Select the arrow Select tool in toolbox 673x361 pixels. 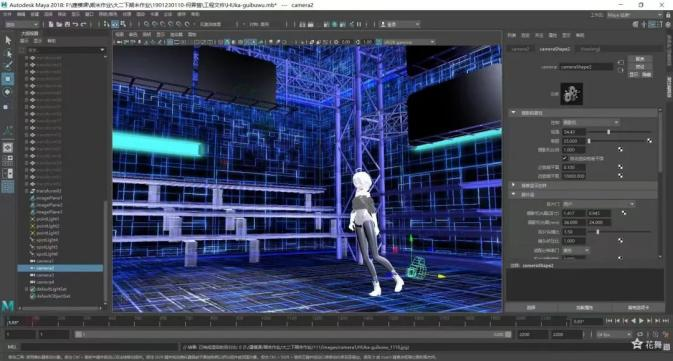(x=8, y=40)
